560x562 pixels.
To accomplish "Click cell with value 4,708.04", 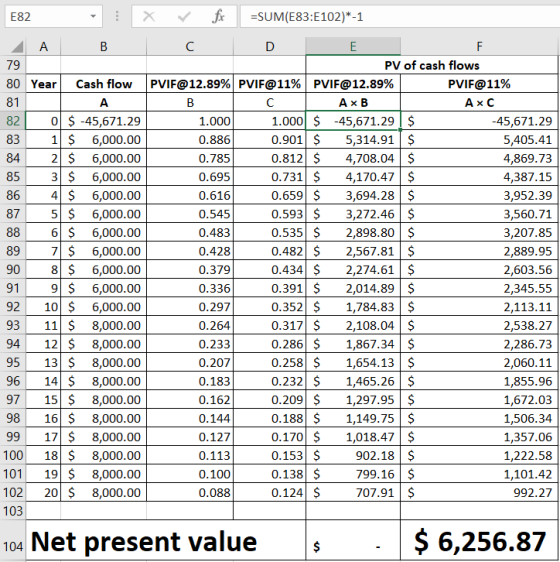I will (353, 158).
